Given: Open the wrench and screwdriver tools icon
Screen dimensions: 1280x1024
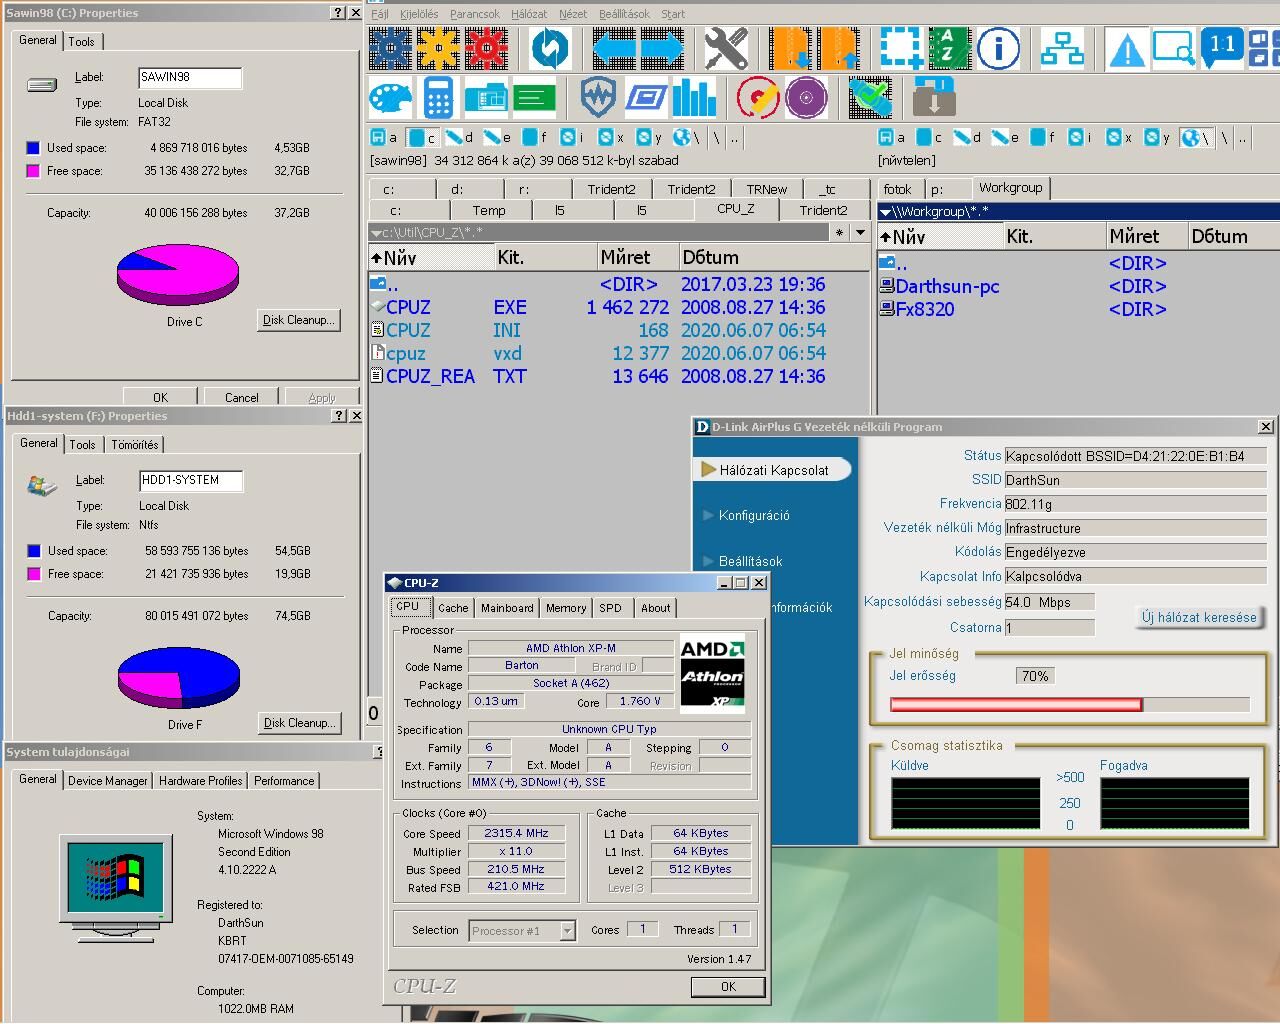Looking at the screenshot, I should [x=727, y=48].
